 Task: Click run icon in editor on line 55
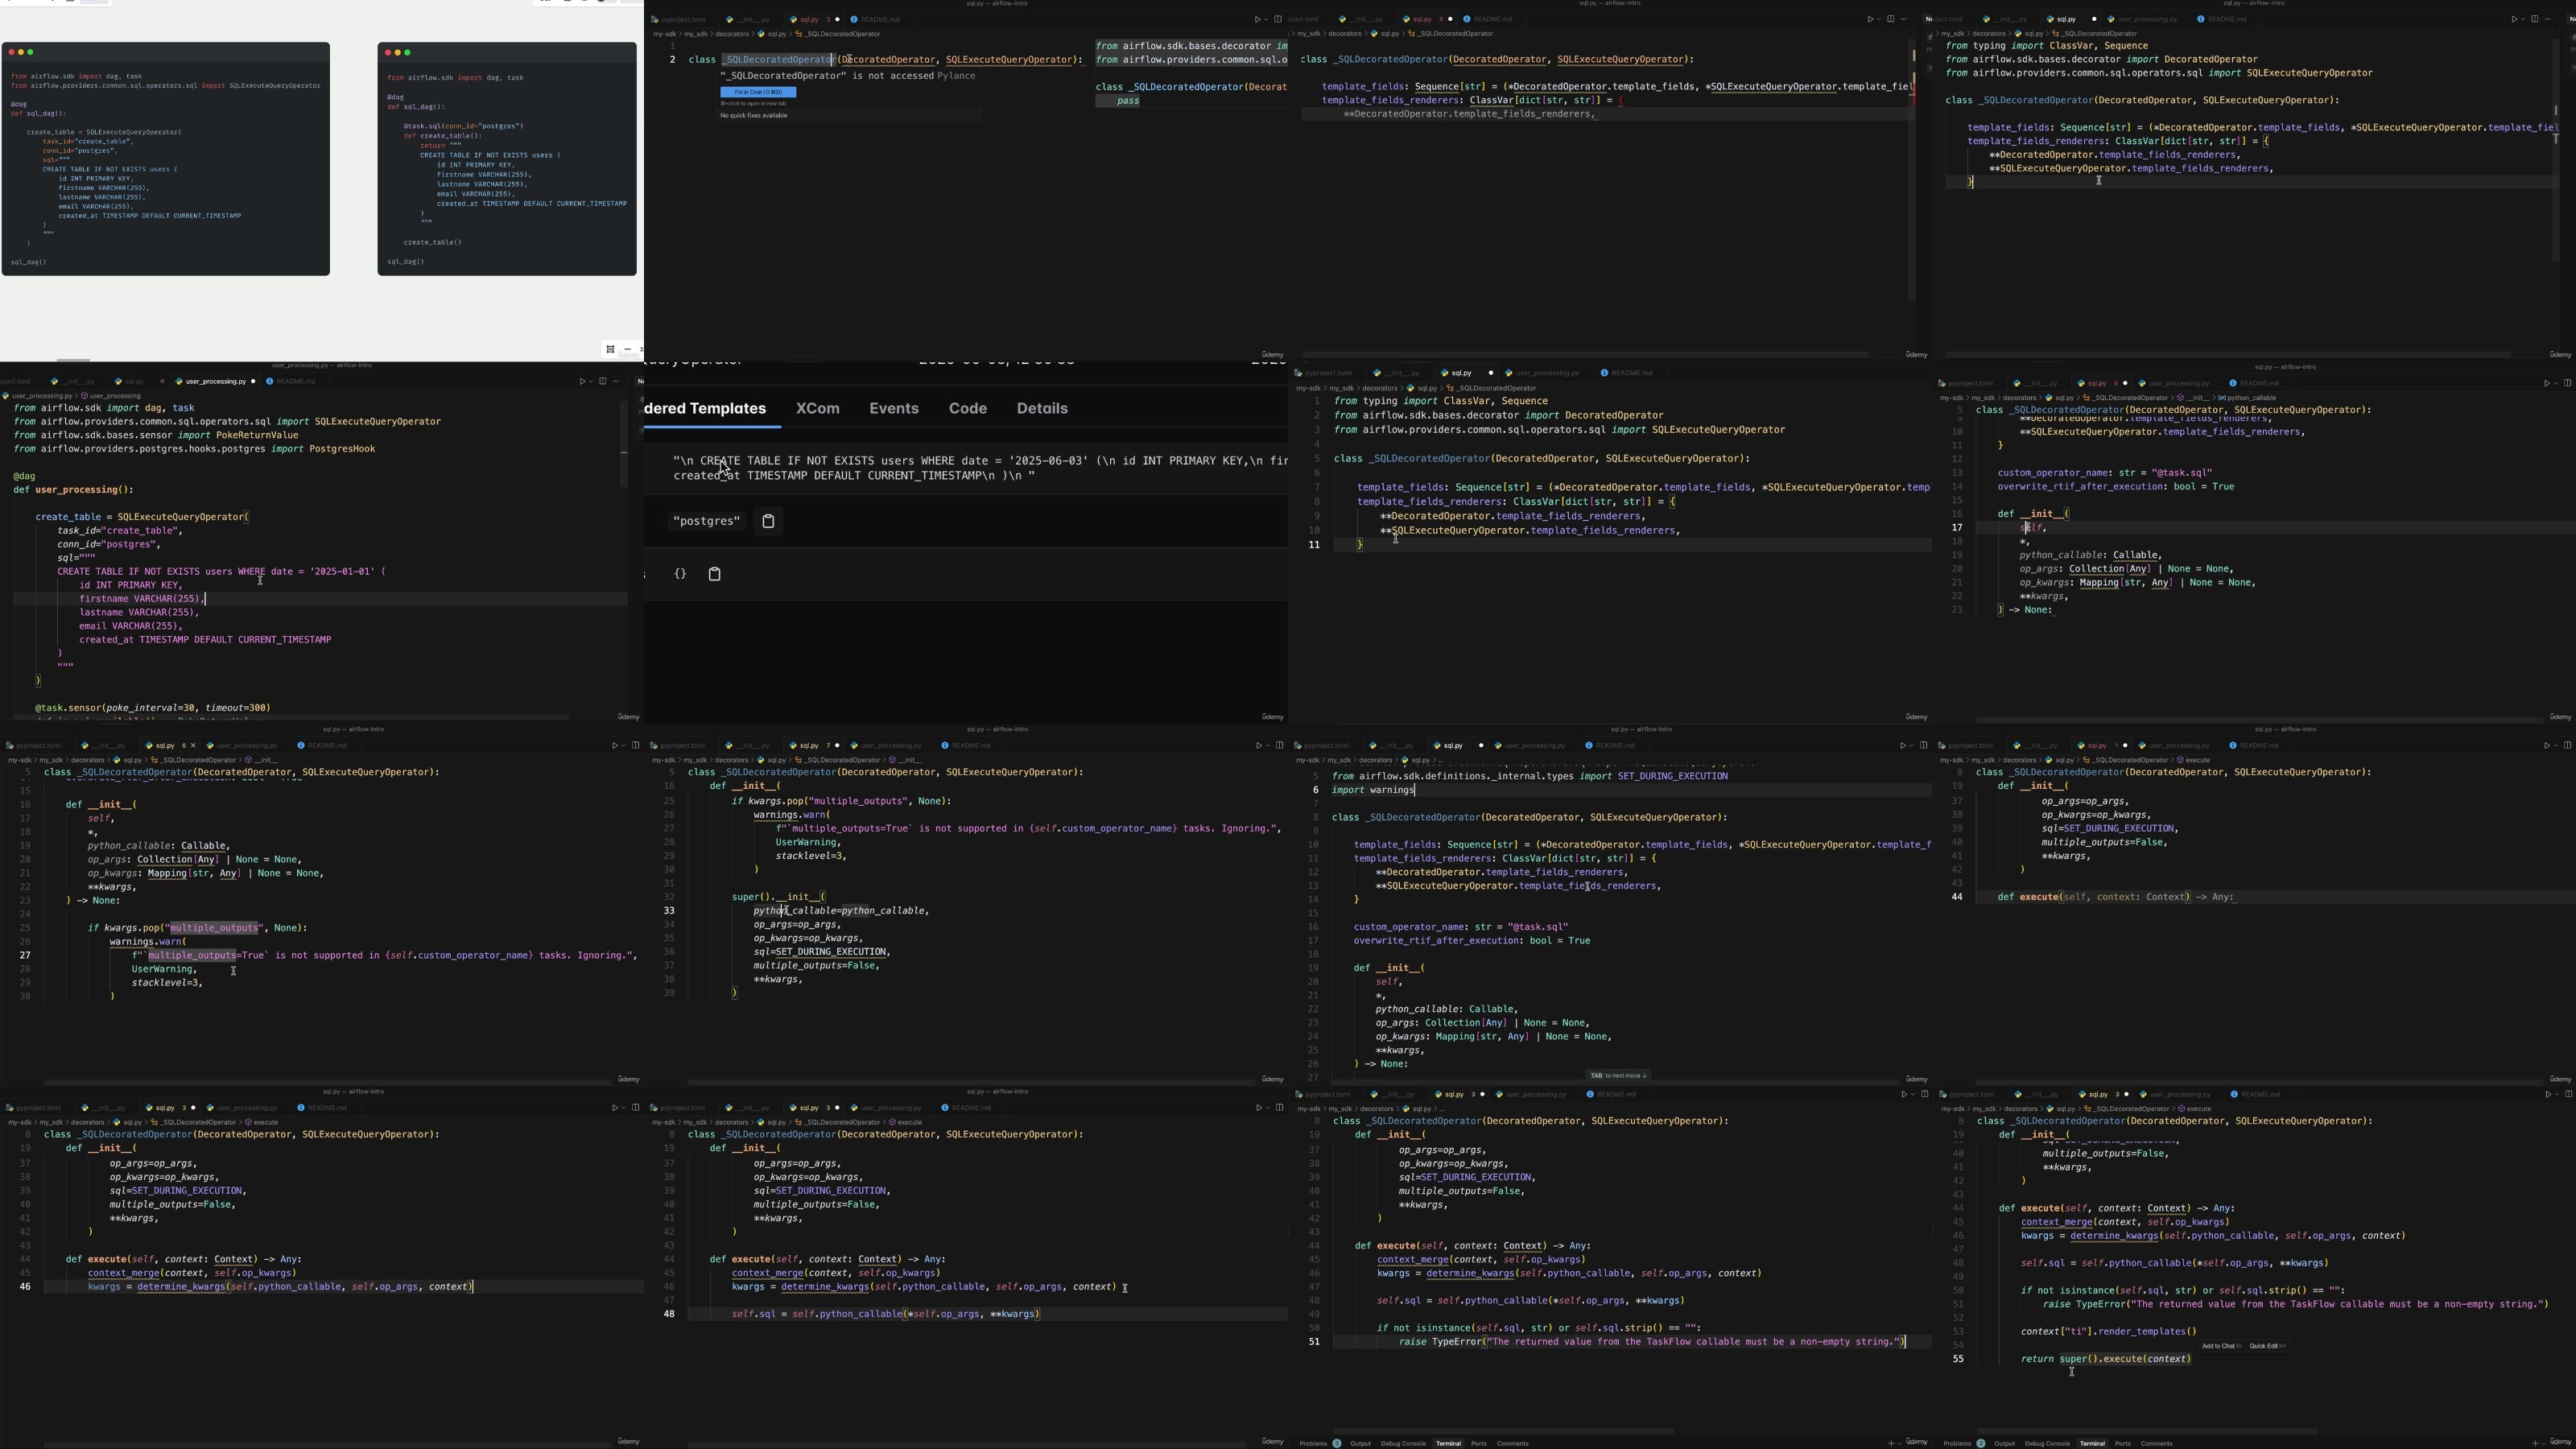[x=2547, y=1094]
